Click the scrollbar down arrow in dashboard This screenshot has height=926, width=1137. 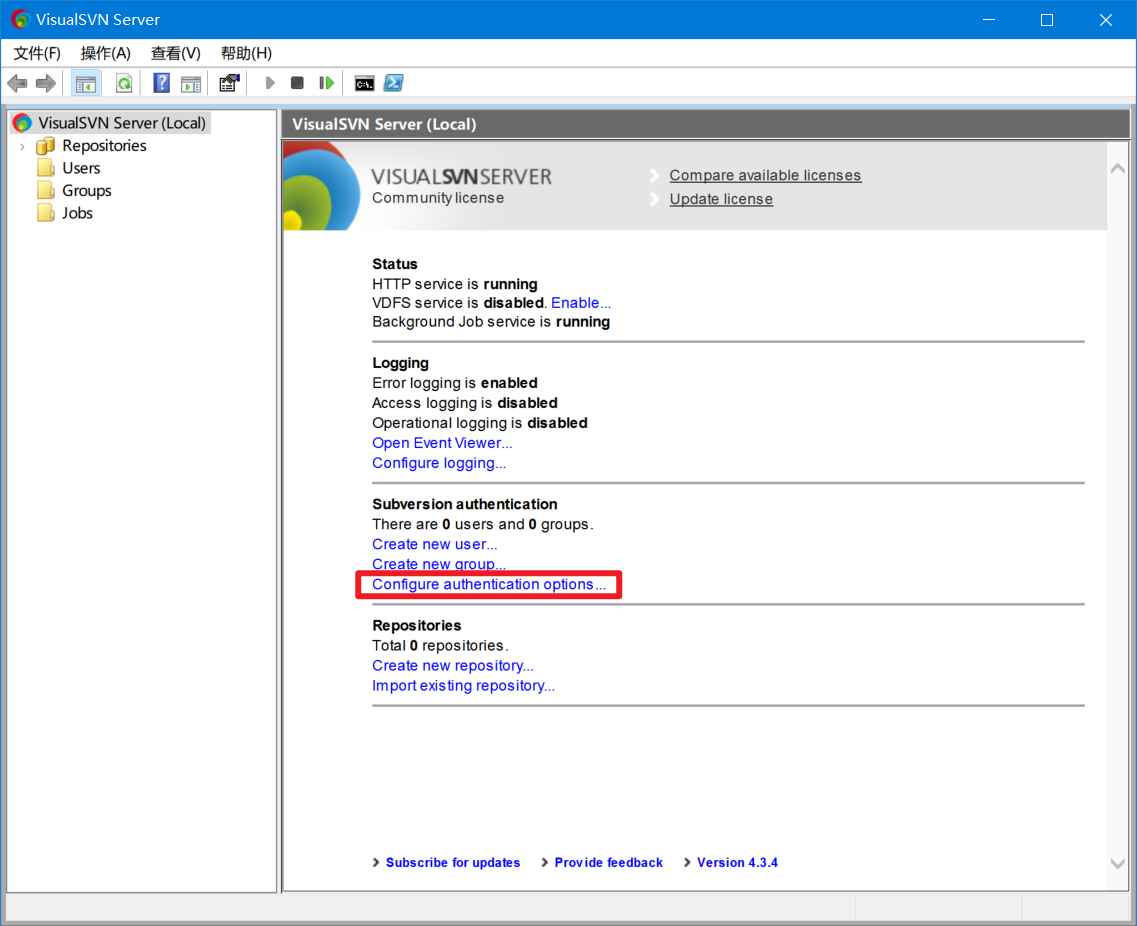(1117, 863)
